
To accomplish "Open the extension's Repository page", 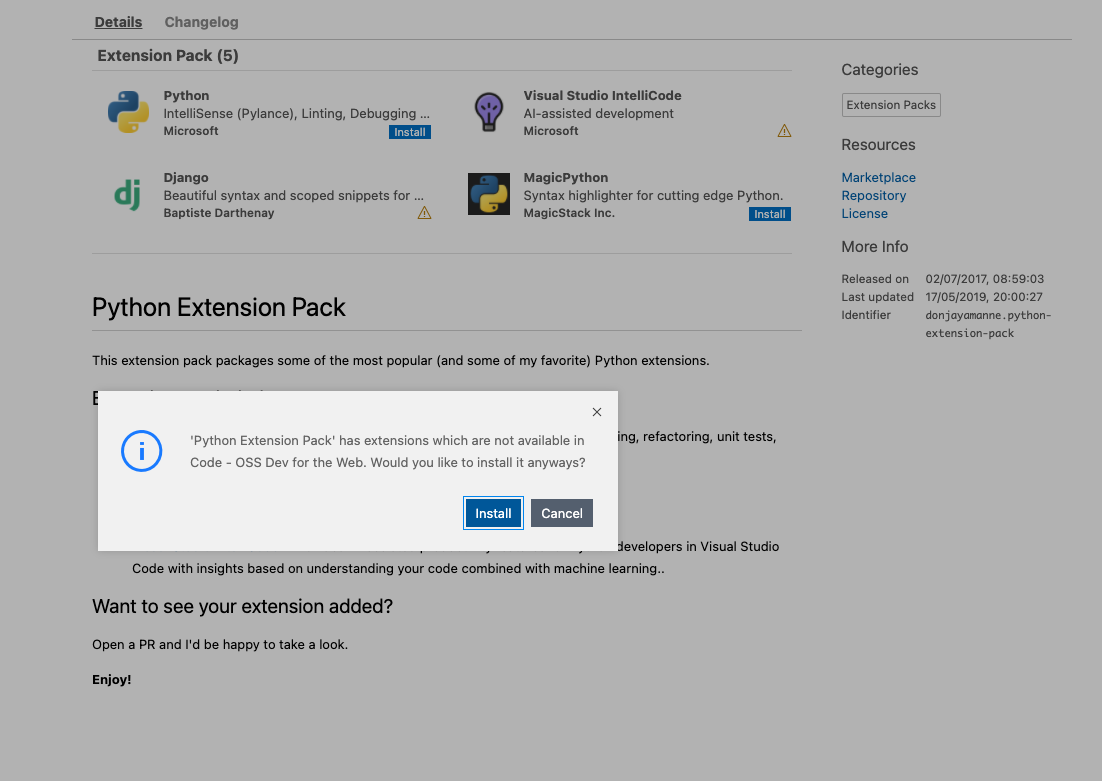I will tap(874, 195).
